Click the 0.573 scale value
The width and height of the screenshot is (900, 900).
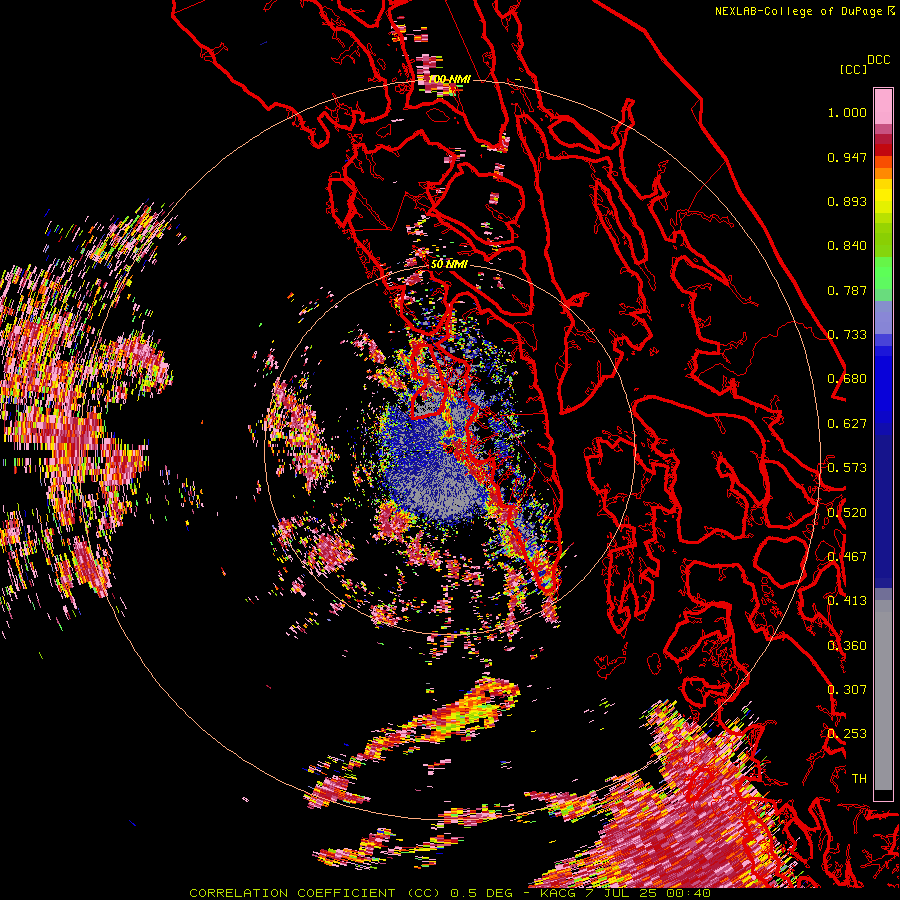tap(847, 468)
